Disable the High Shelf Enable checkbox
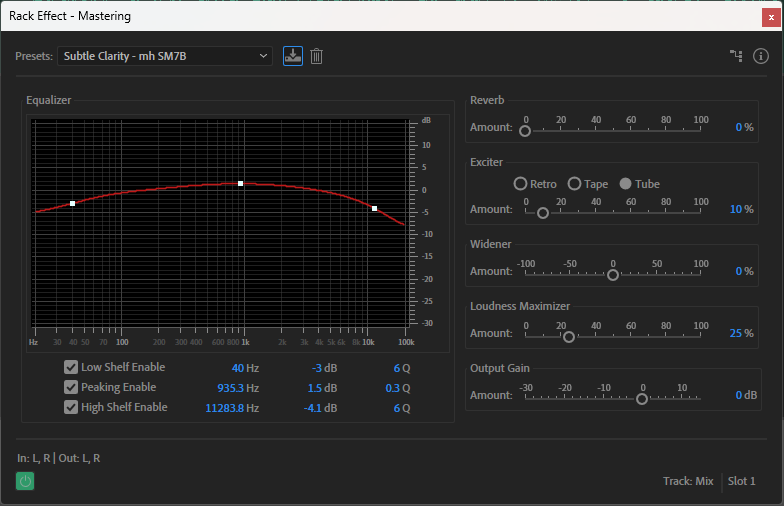784x506 pixels. click(71, 407)
